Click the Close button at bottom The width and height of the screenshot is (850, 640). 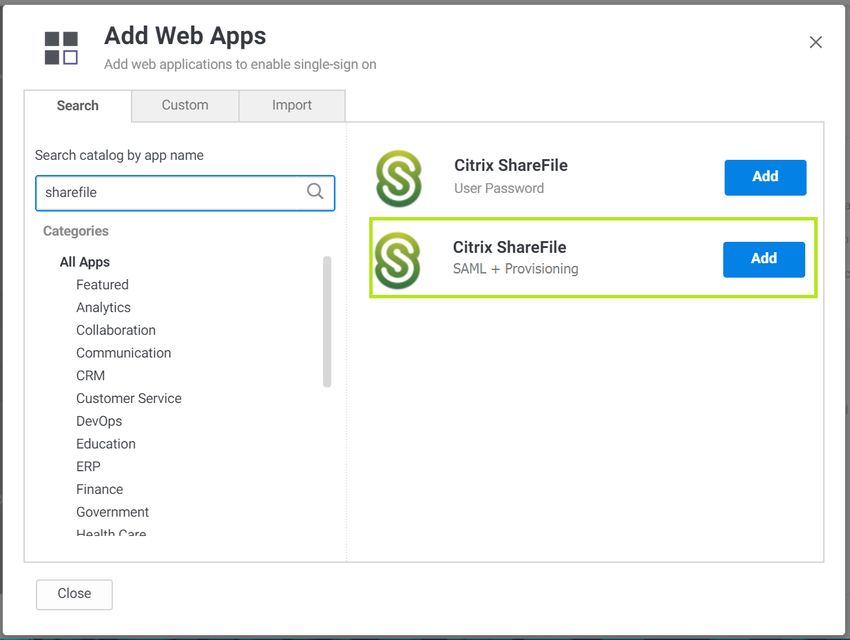click(x=74, y=594)
